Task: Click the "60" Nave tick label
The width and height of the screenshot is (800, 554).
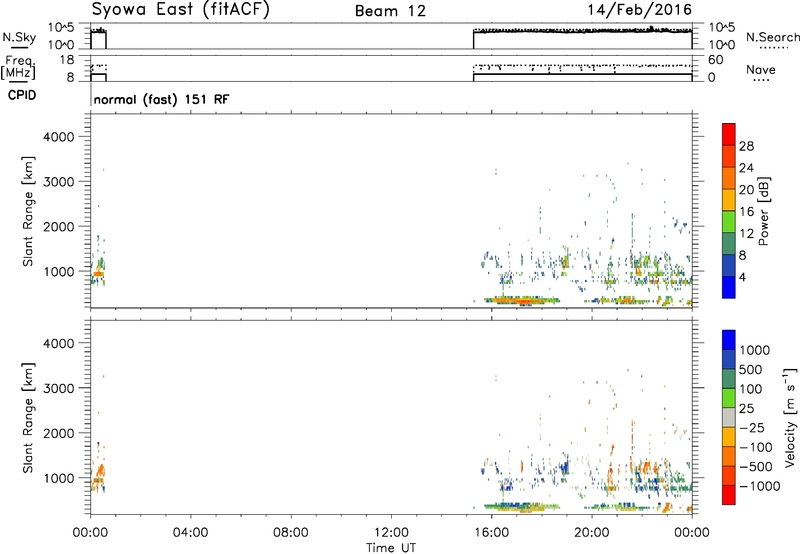Action: [x=716, y=60]
